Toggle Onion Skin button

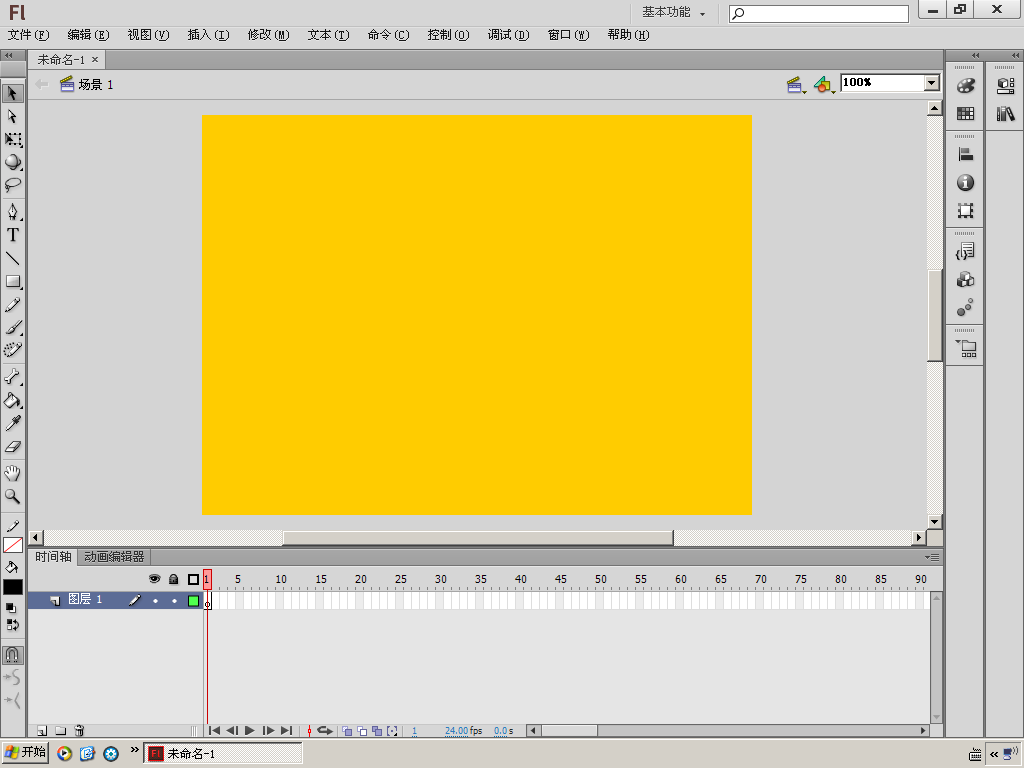point(347,731)
